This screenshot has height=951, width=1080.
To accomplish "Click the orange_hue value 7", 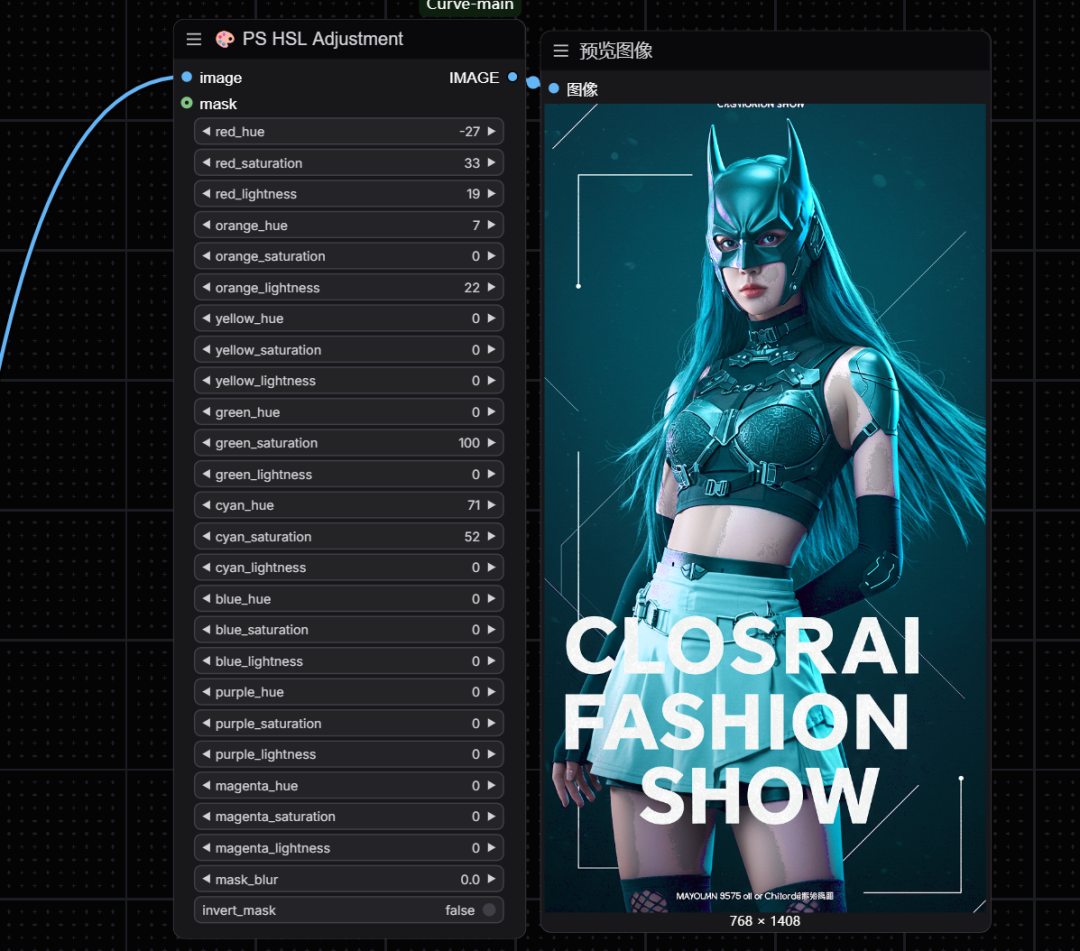I will pos(476,225).
